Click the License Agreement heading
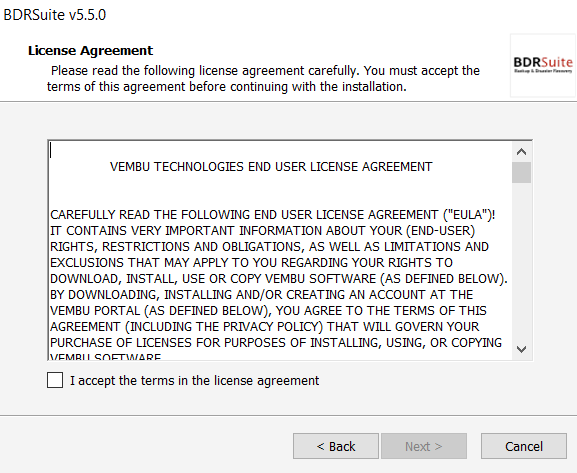The height and width of the screenshot is (473, 577). pyautogui.click(x=91, y=50)
